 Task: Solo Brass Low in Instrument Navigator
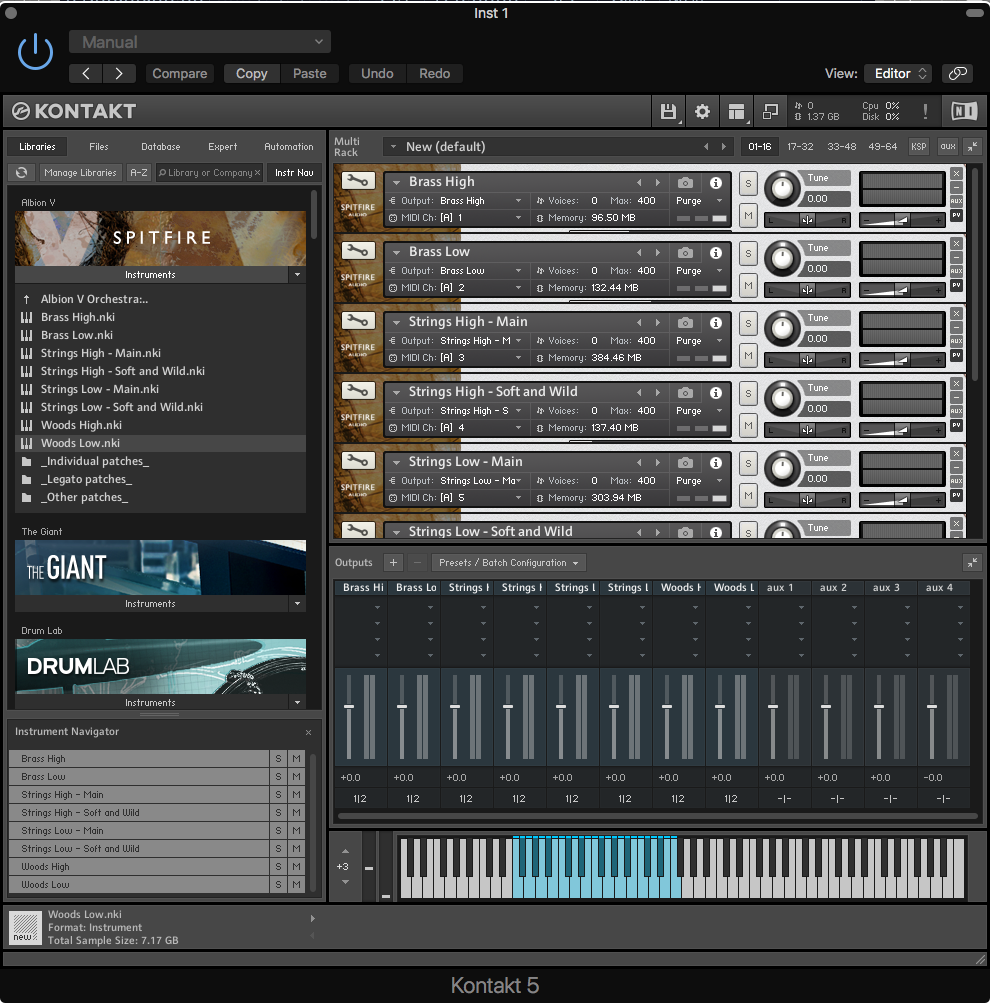(x=278, y=777)
